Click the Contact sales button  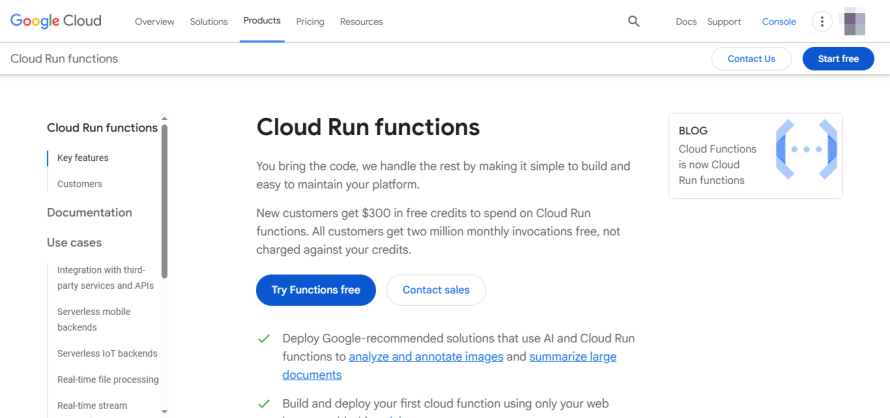(x=436, y=290)
